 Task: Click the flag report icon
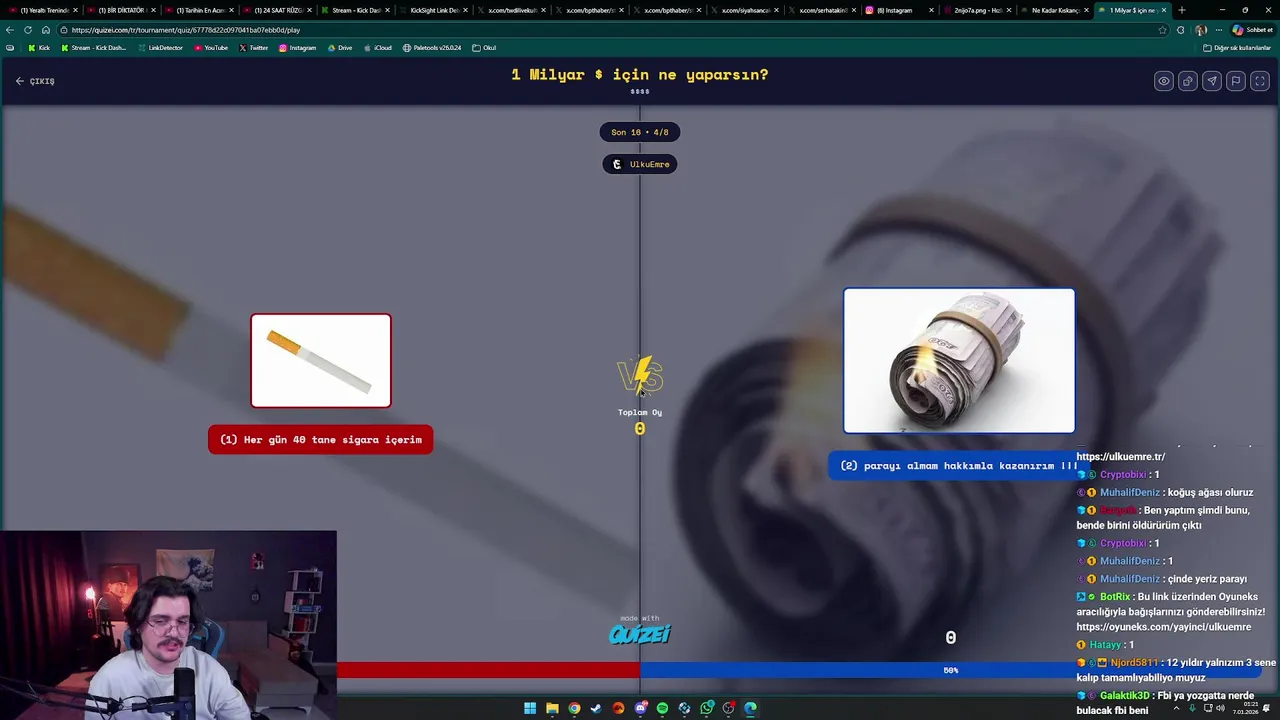tap(1236, 81)
